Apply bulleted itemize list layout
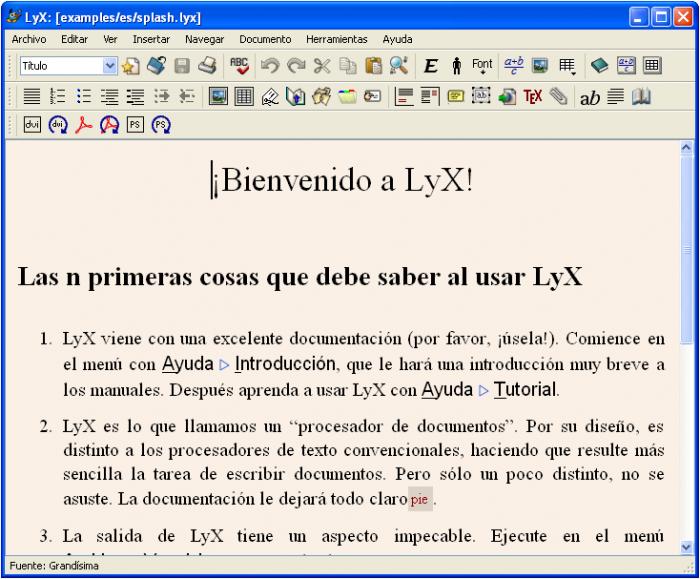 pyautogui.click(x=83, y=96)
